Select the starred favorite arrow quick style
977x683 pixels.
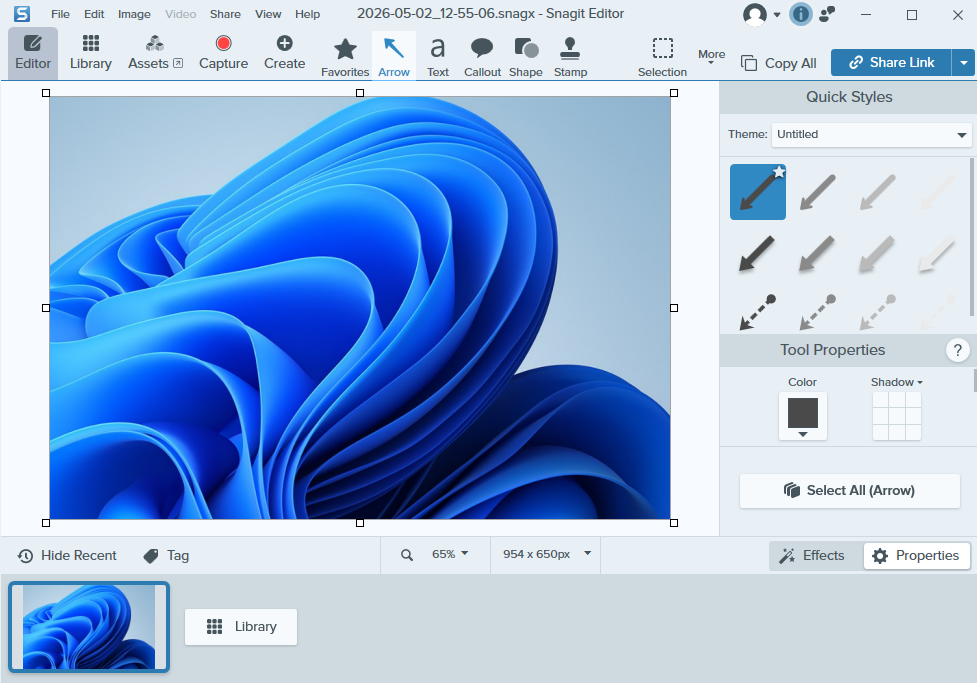[x=758, y=192]
